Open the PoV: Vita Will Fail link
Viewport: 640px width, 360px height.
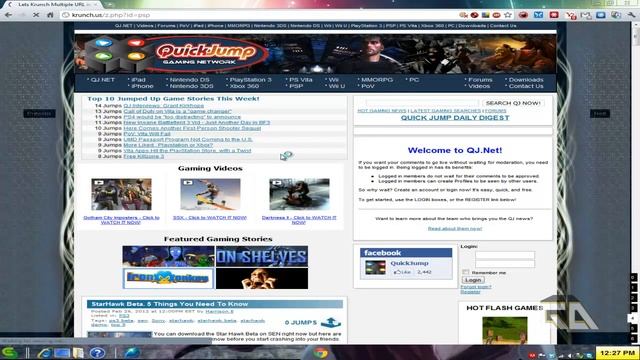click(x=147, y=133)
